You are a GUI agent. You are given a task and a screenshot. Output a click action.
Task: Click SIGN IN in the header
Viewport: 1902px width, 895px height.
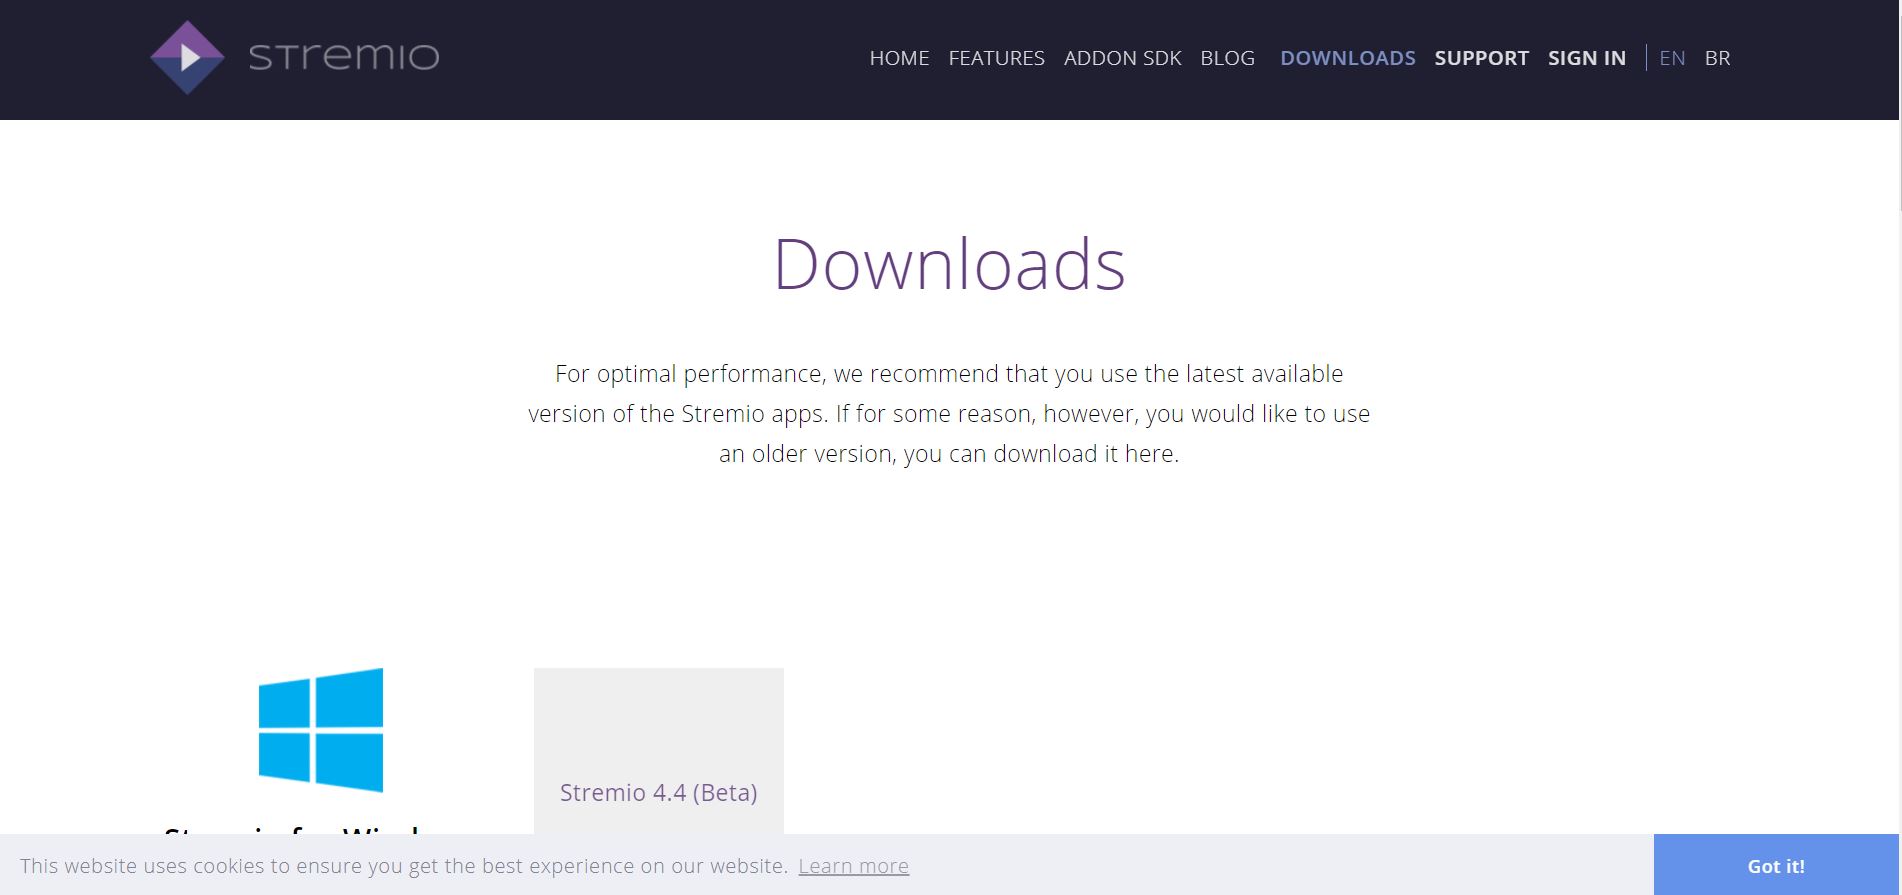click(1586, 58)
